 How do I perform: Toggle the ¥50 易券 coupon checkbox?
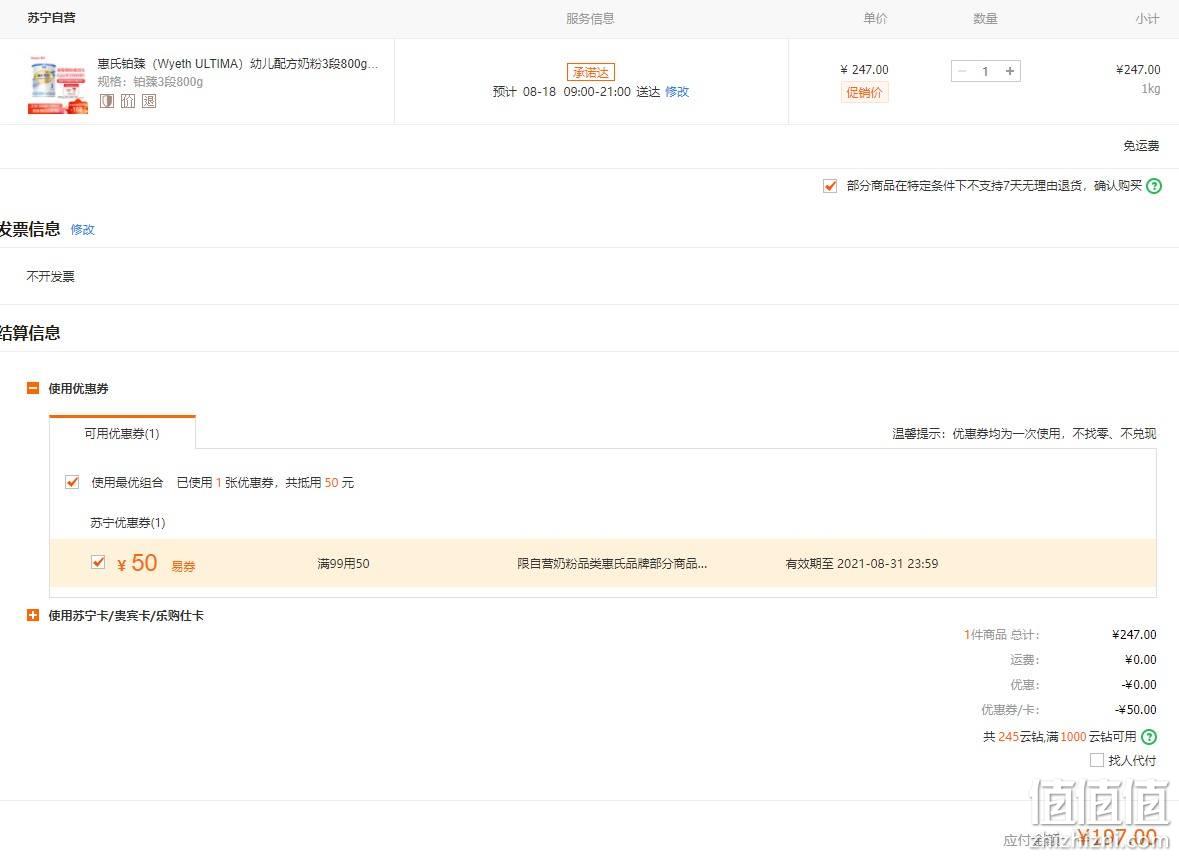[98, 562]
